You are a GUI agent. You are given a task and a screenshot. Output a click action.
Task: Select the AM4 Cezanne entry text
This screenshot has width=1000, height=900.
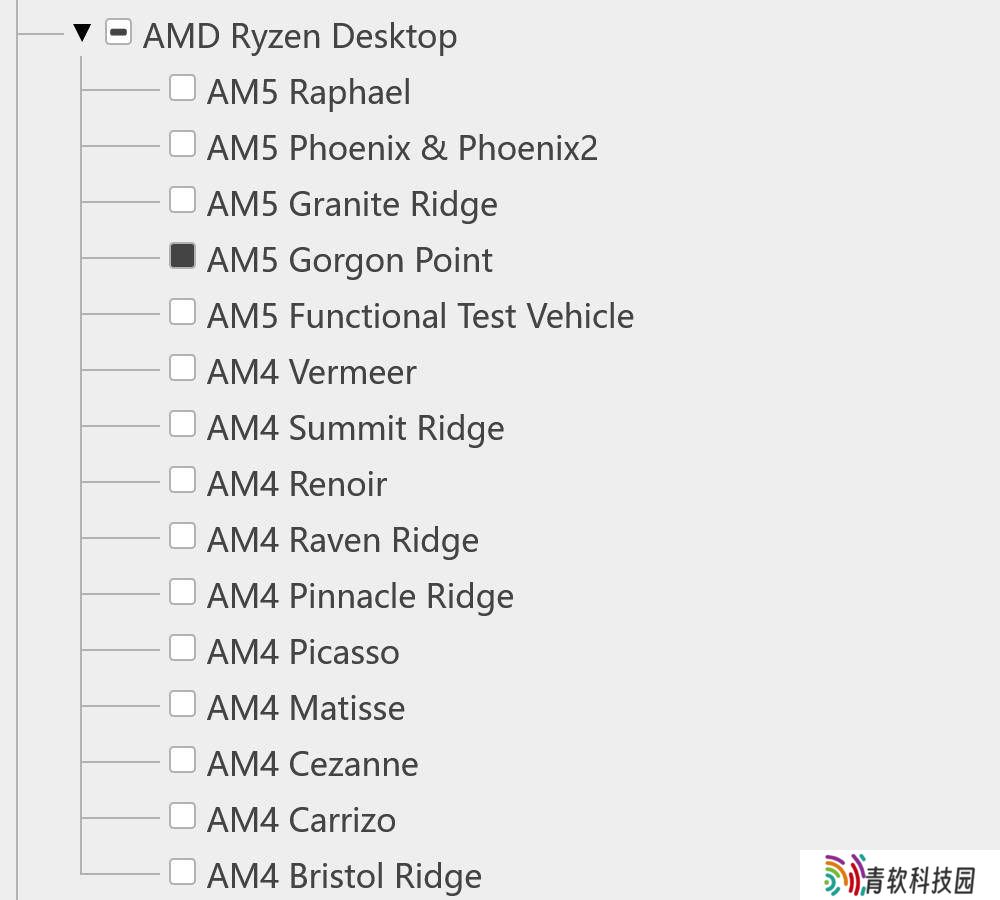(x=313, y=765)
